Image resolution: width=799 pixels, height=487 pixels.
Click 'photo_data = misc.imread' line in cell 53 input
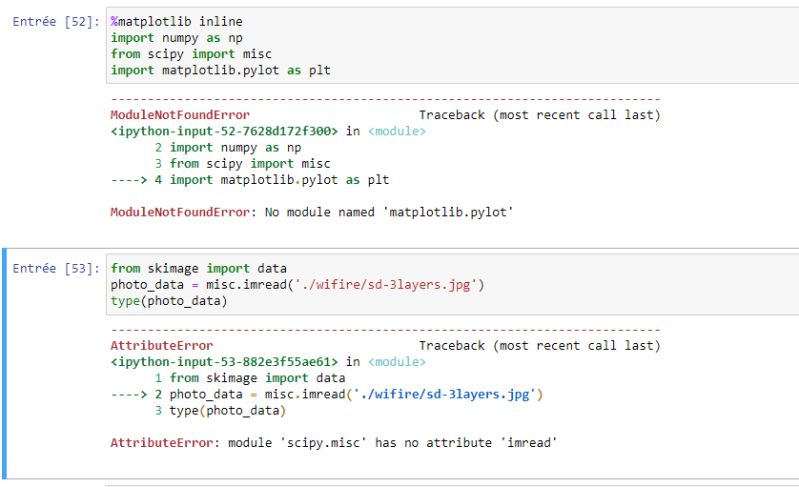298,285
